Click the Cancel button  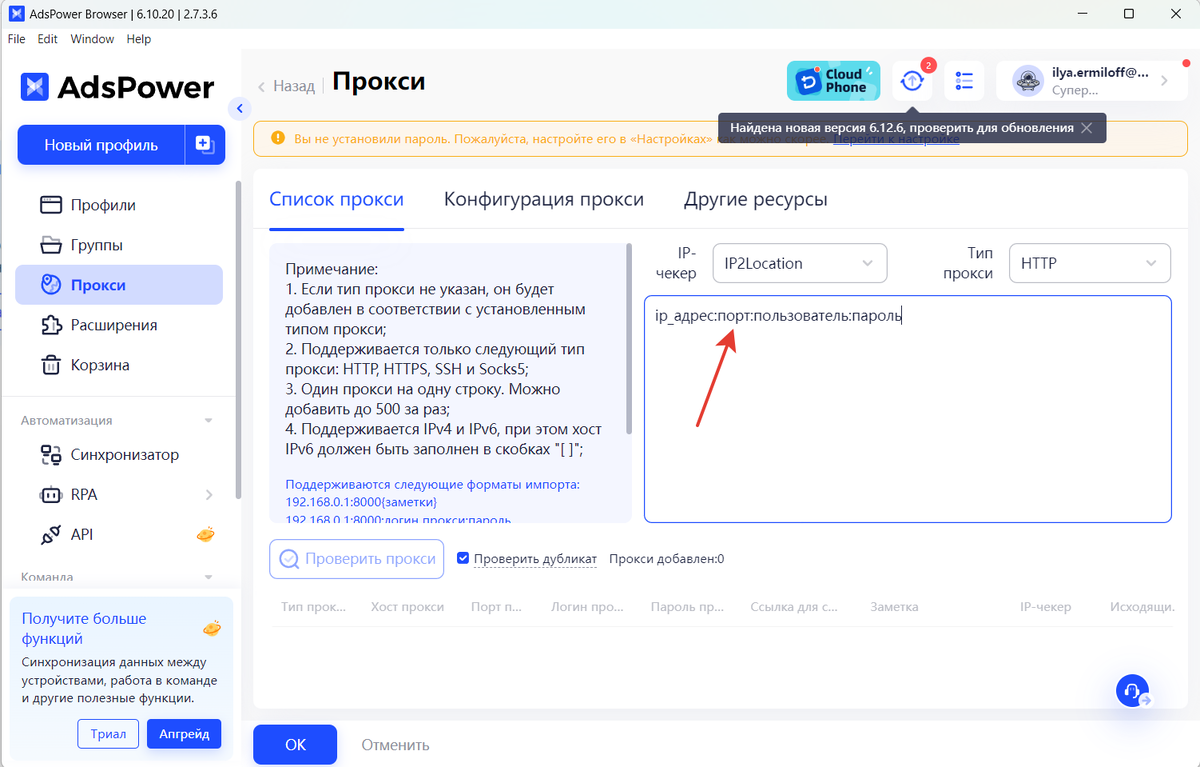(395, 745)
